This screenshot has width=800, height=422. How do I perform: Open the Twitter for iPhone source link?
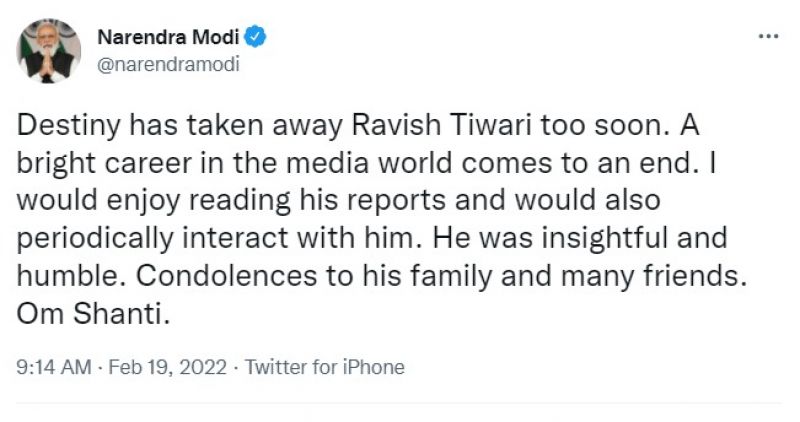coord(324,367)
